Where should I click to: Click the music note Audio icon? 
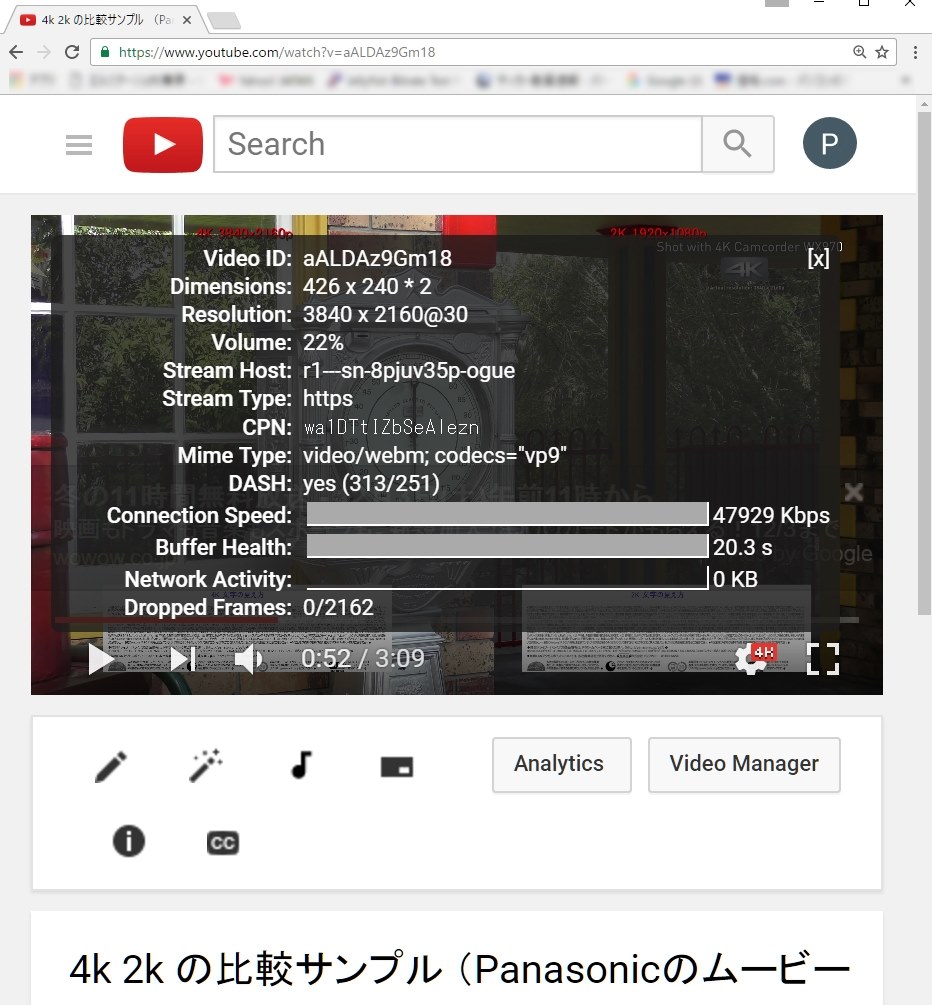pyautogui.click(x=299, y=764)
